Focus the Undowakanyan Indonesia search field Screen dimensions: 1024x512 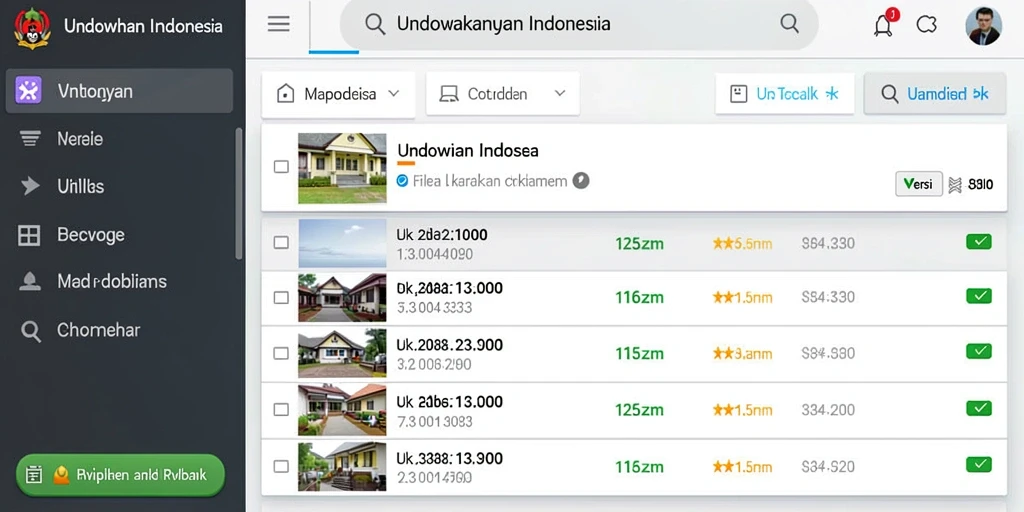[579, 24]
